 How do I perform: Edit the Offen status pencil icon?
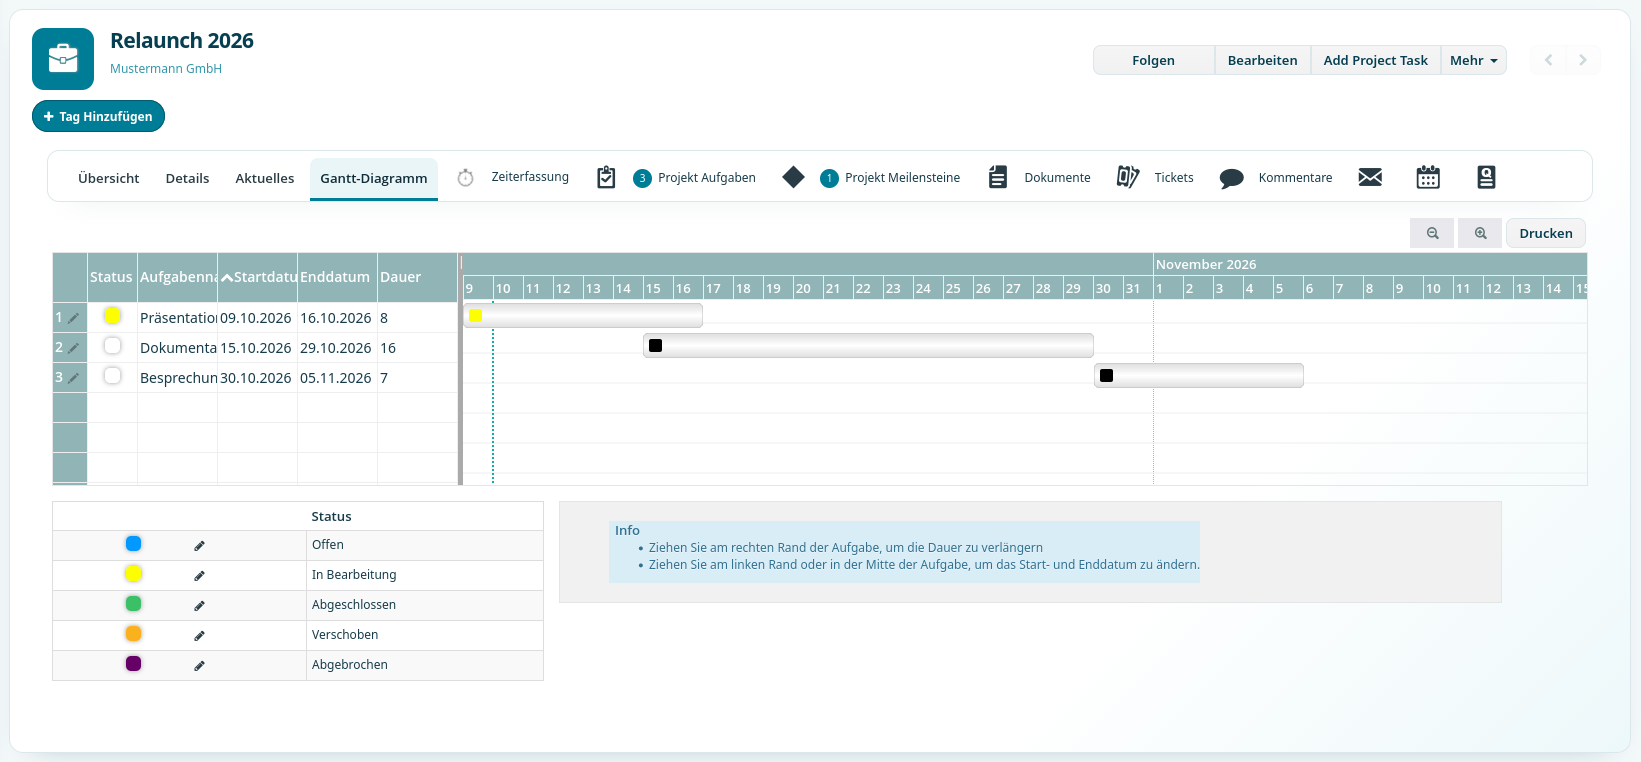199,546
